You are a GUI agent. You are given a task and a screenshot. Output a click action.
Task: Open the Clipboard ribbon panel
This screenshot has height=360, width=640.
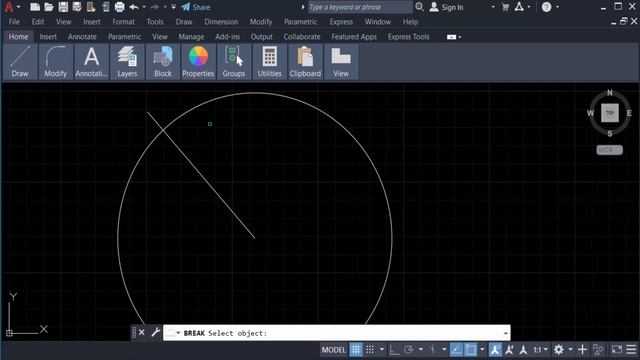[305, 62]
